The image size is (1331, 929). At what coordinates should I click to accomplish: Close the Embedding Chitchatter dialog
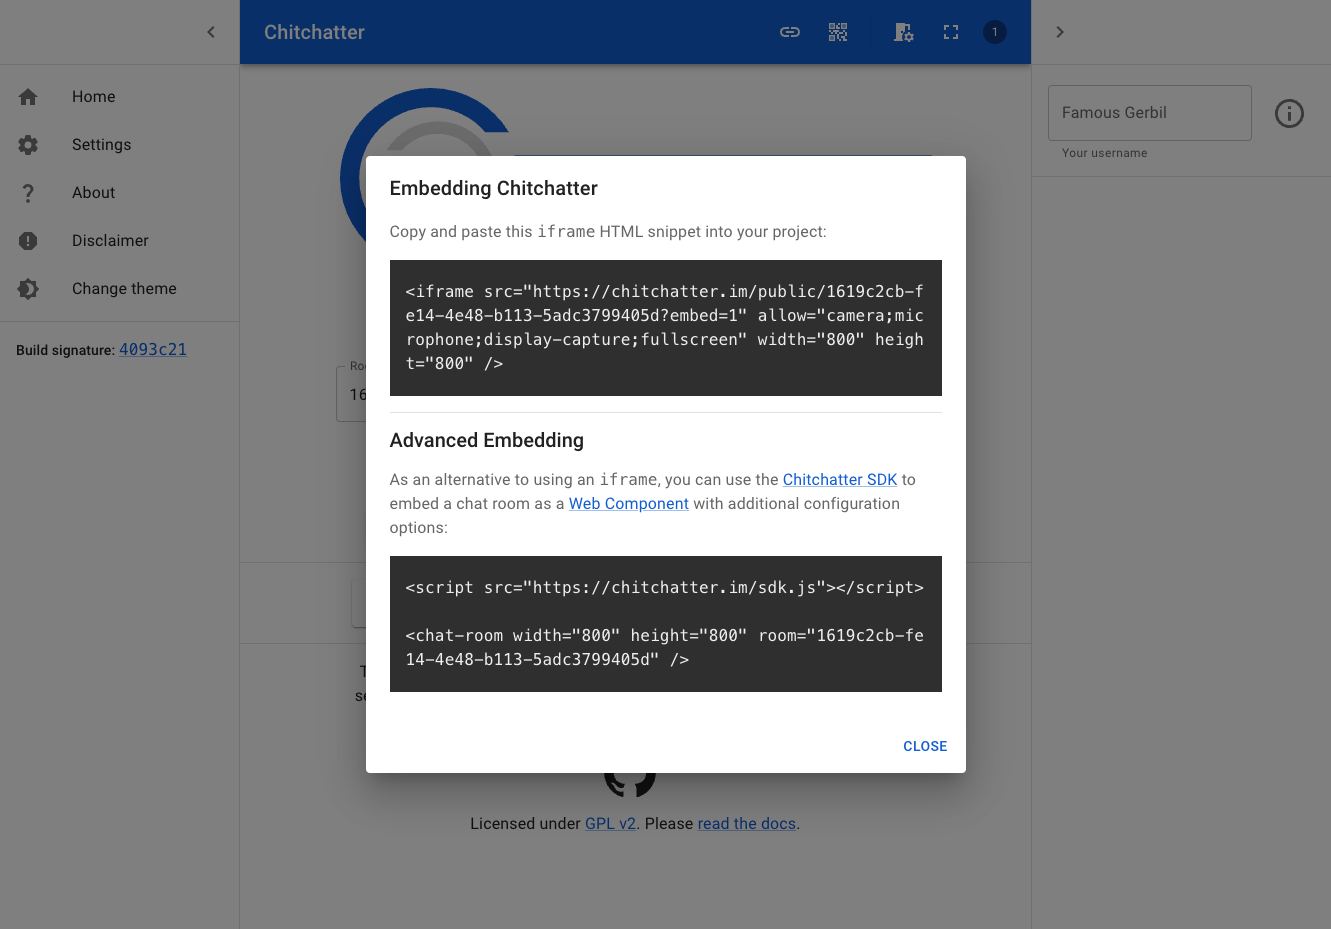point(925,746)
